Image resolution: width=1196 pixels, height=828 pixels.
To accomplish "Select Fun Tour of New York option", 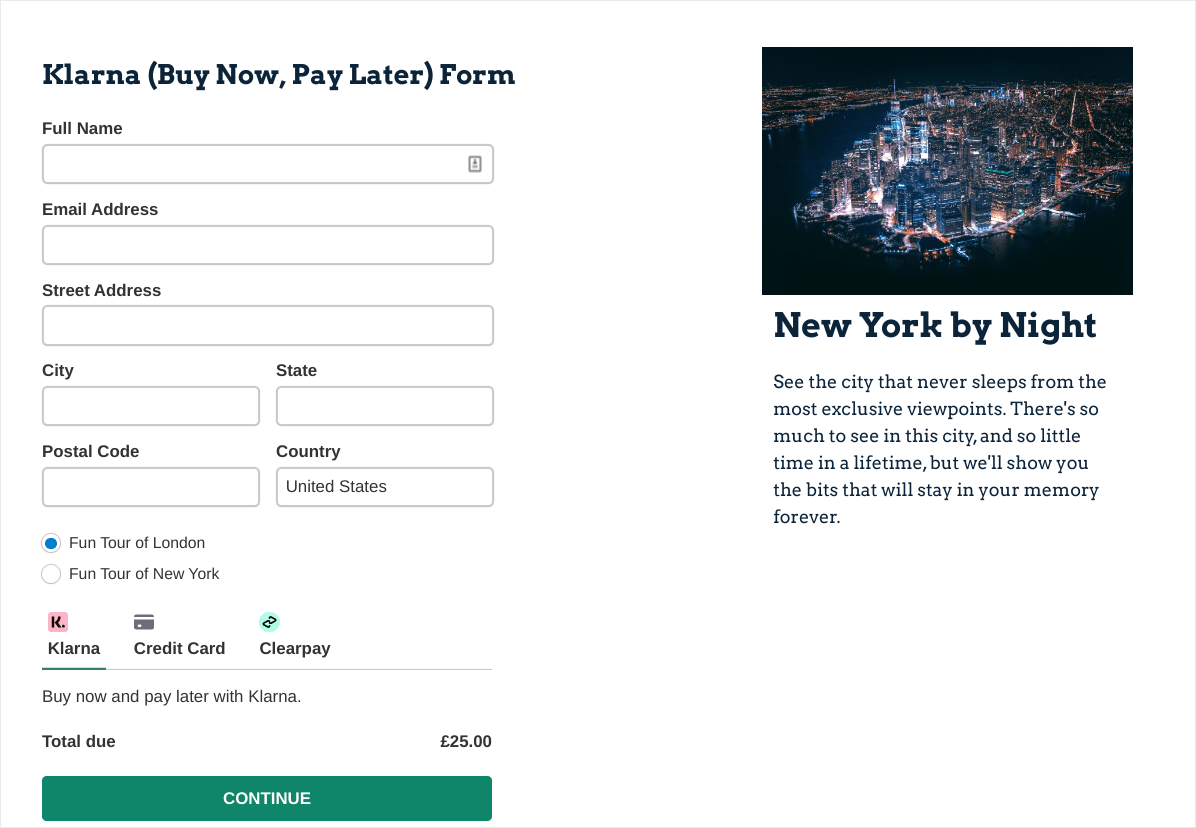I will (x=51, y=574).
